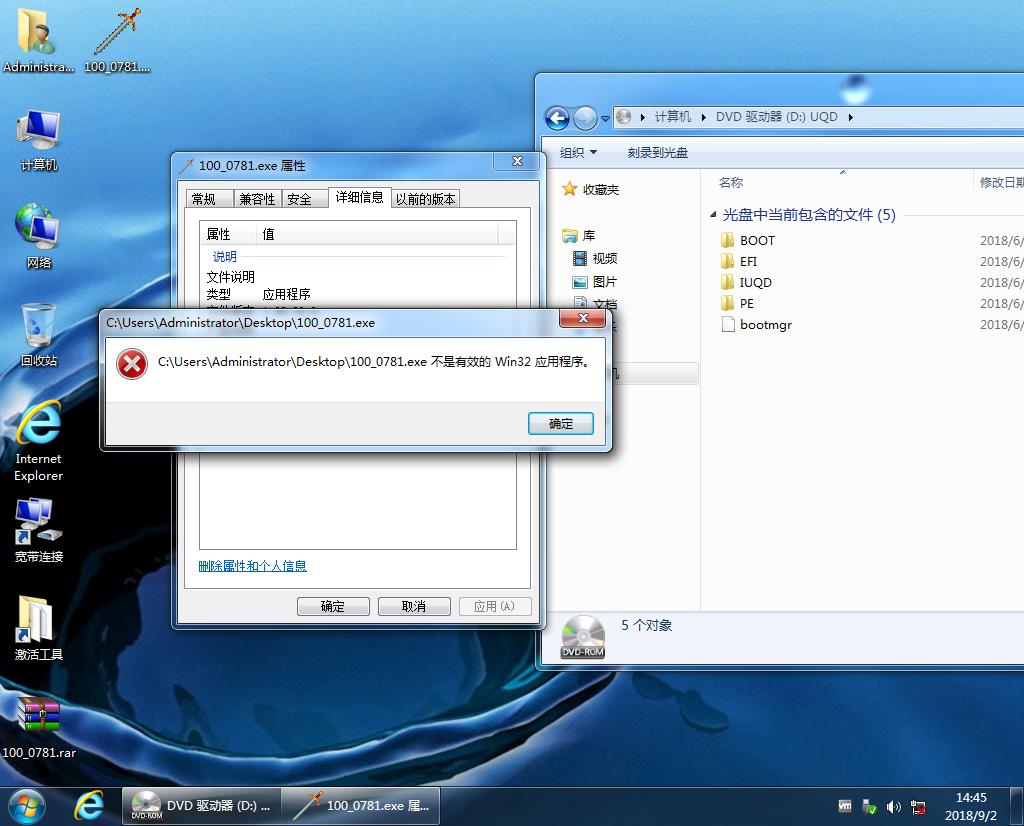Click the DVD-ROM icon in details pane
This screenshot has width=1024, height=826.
(x=583, y=637)
